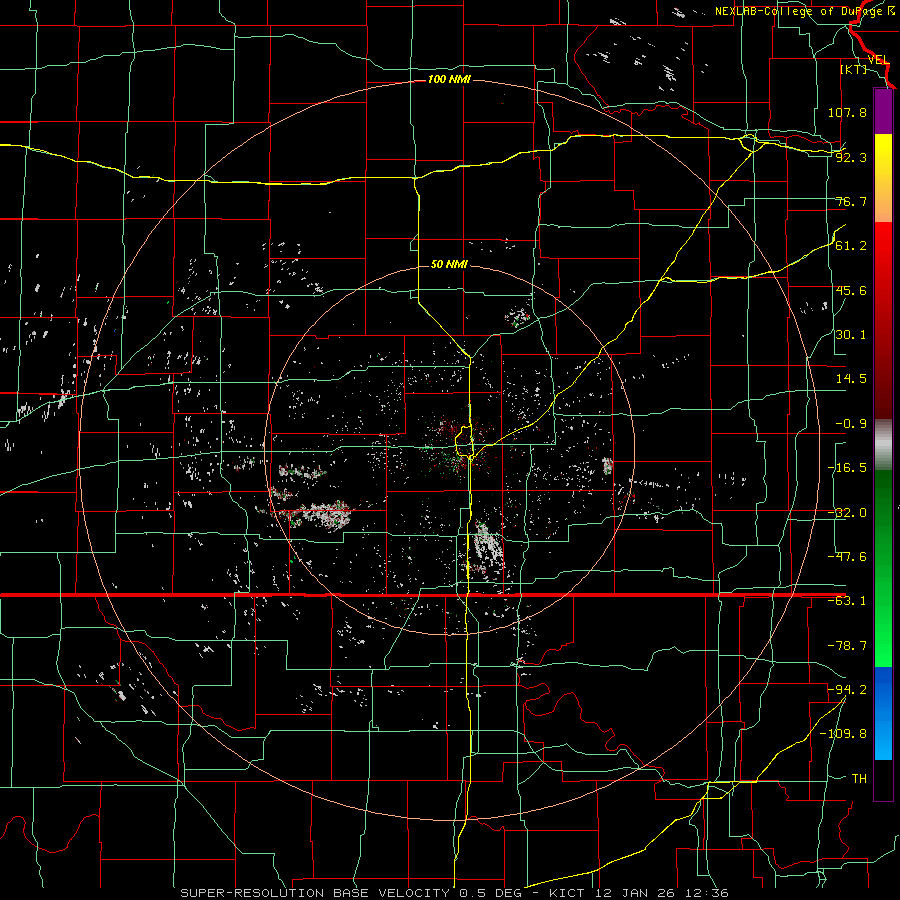Click the VEL legend title
Viewport: 900px width, 900px height.
pyautogui.click(x=879, y=60)
